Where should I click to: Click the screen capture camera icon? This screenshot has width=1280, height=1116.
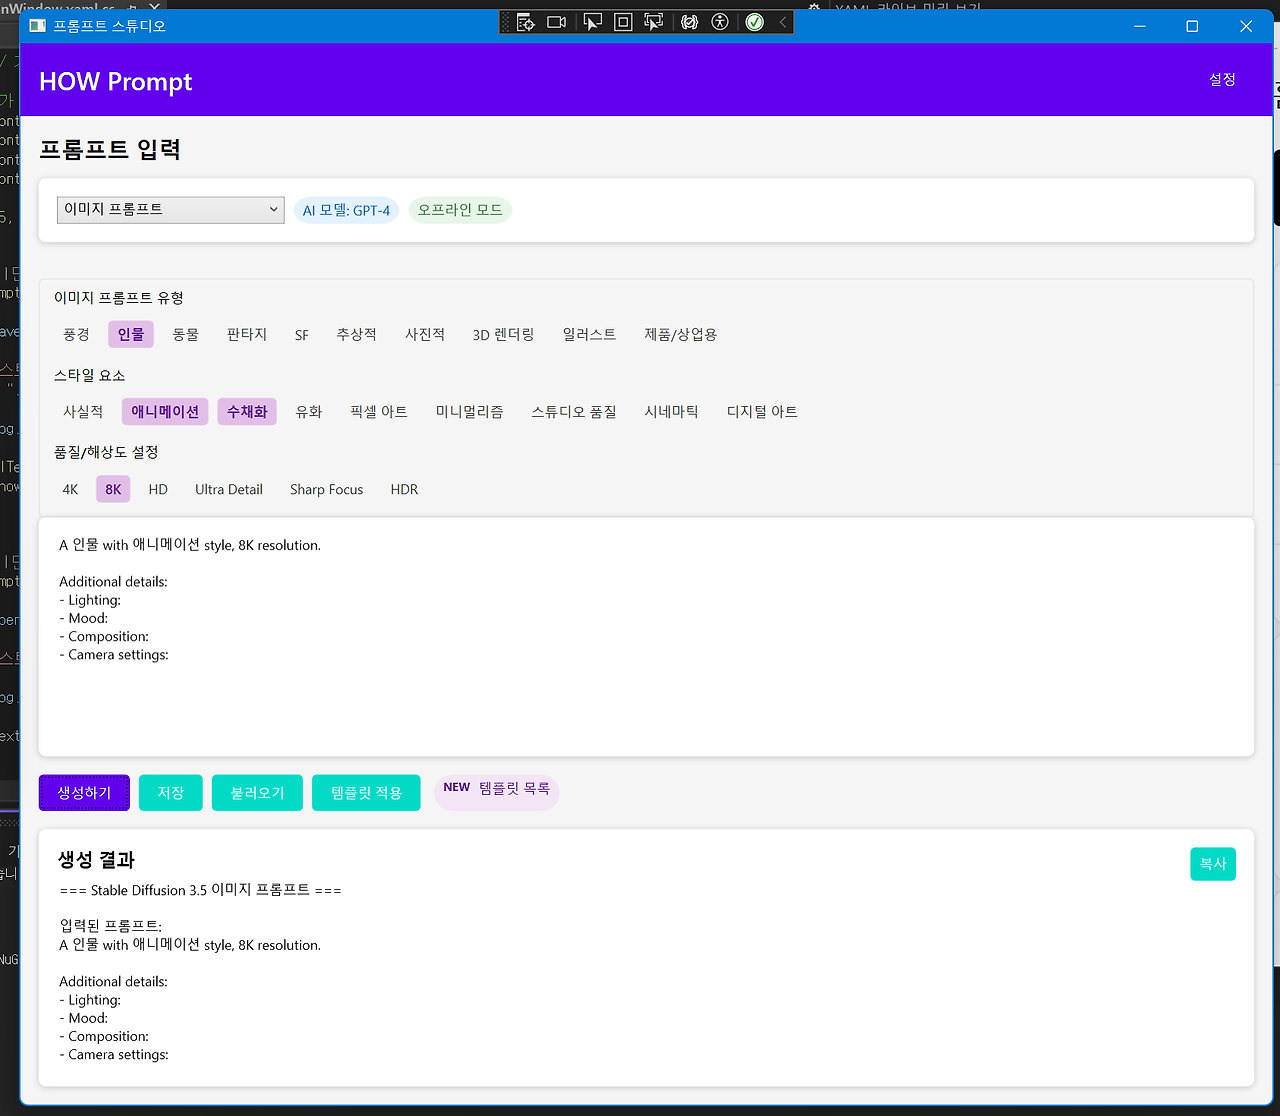[x=557, y=21]
